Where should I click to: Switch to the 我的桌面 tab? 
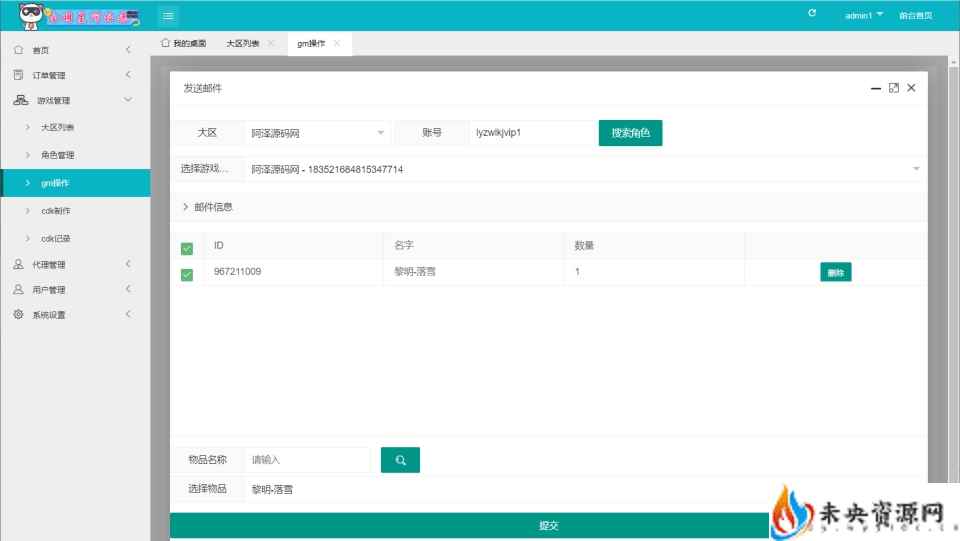184,43
